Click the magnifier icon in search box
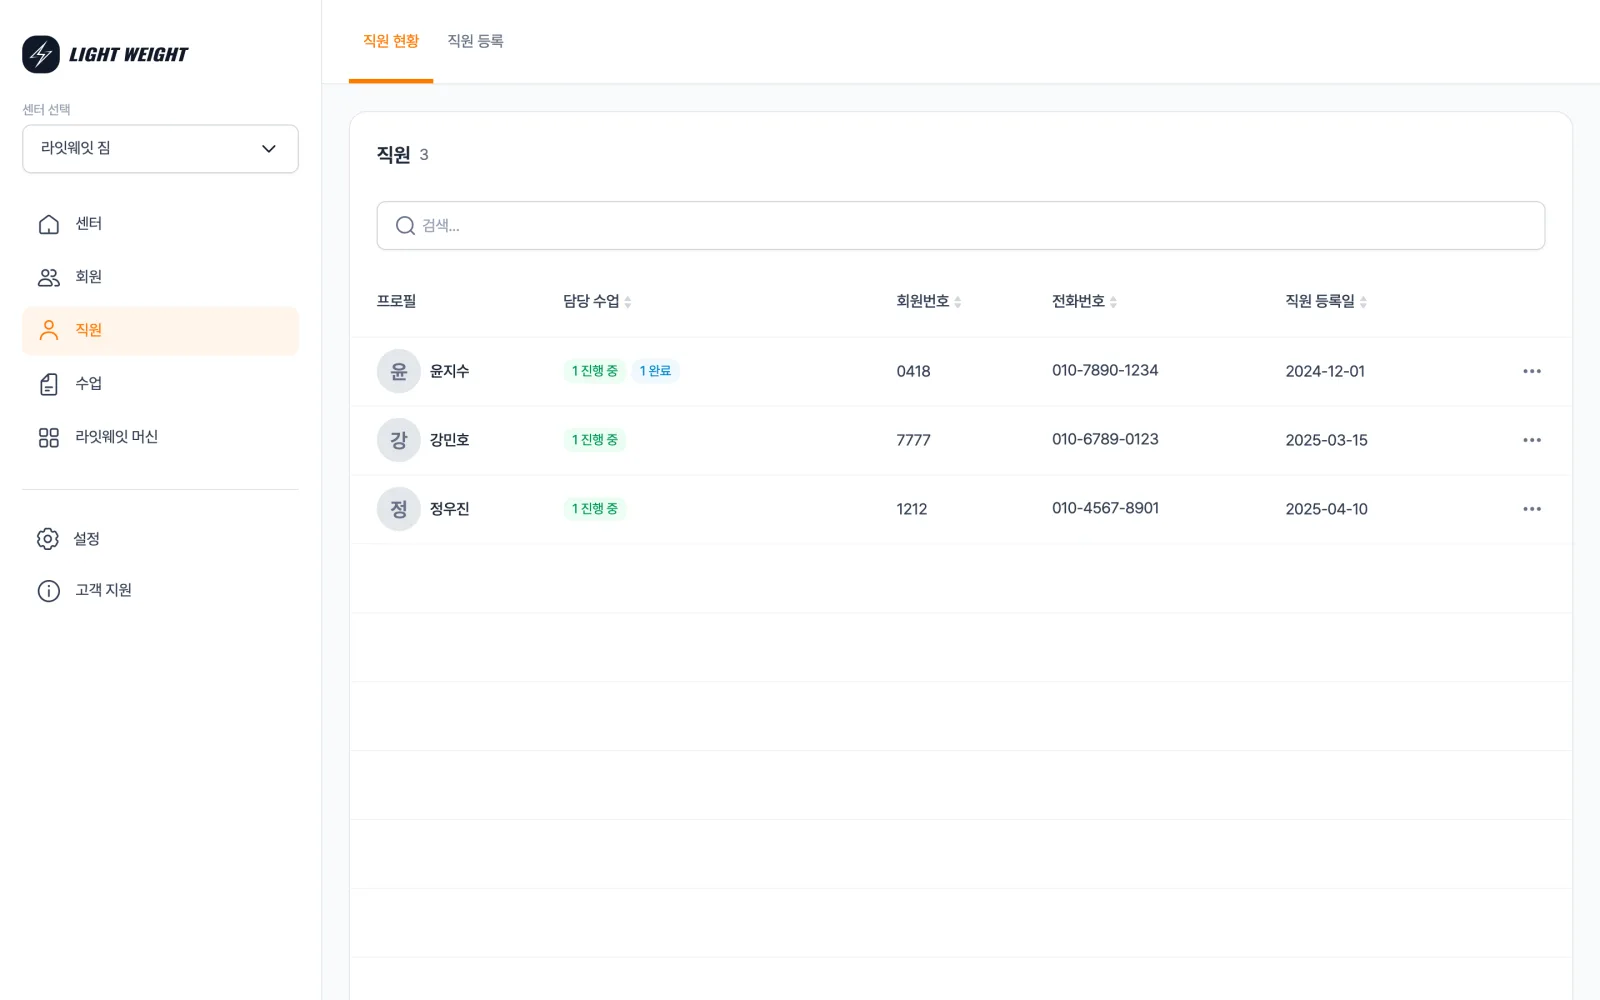1600x1000 pixels. tap(405, 226)
